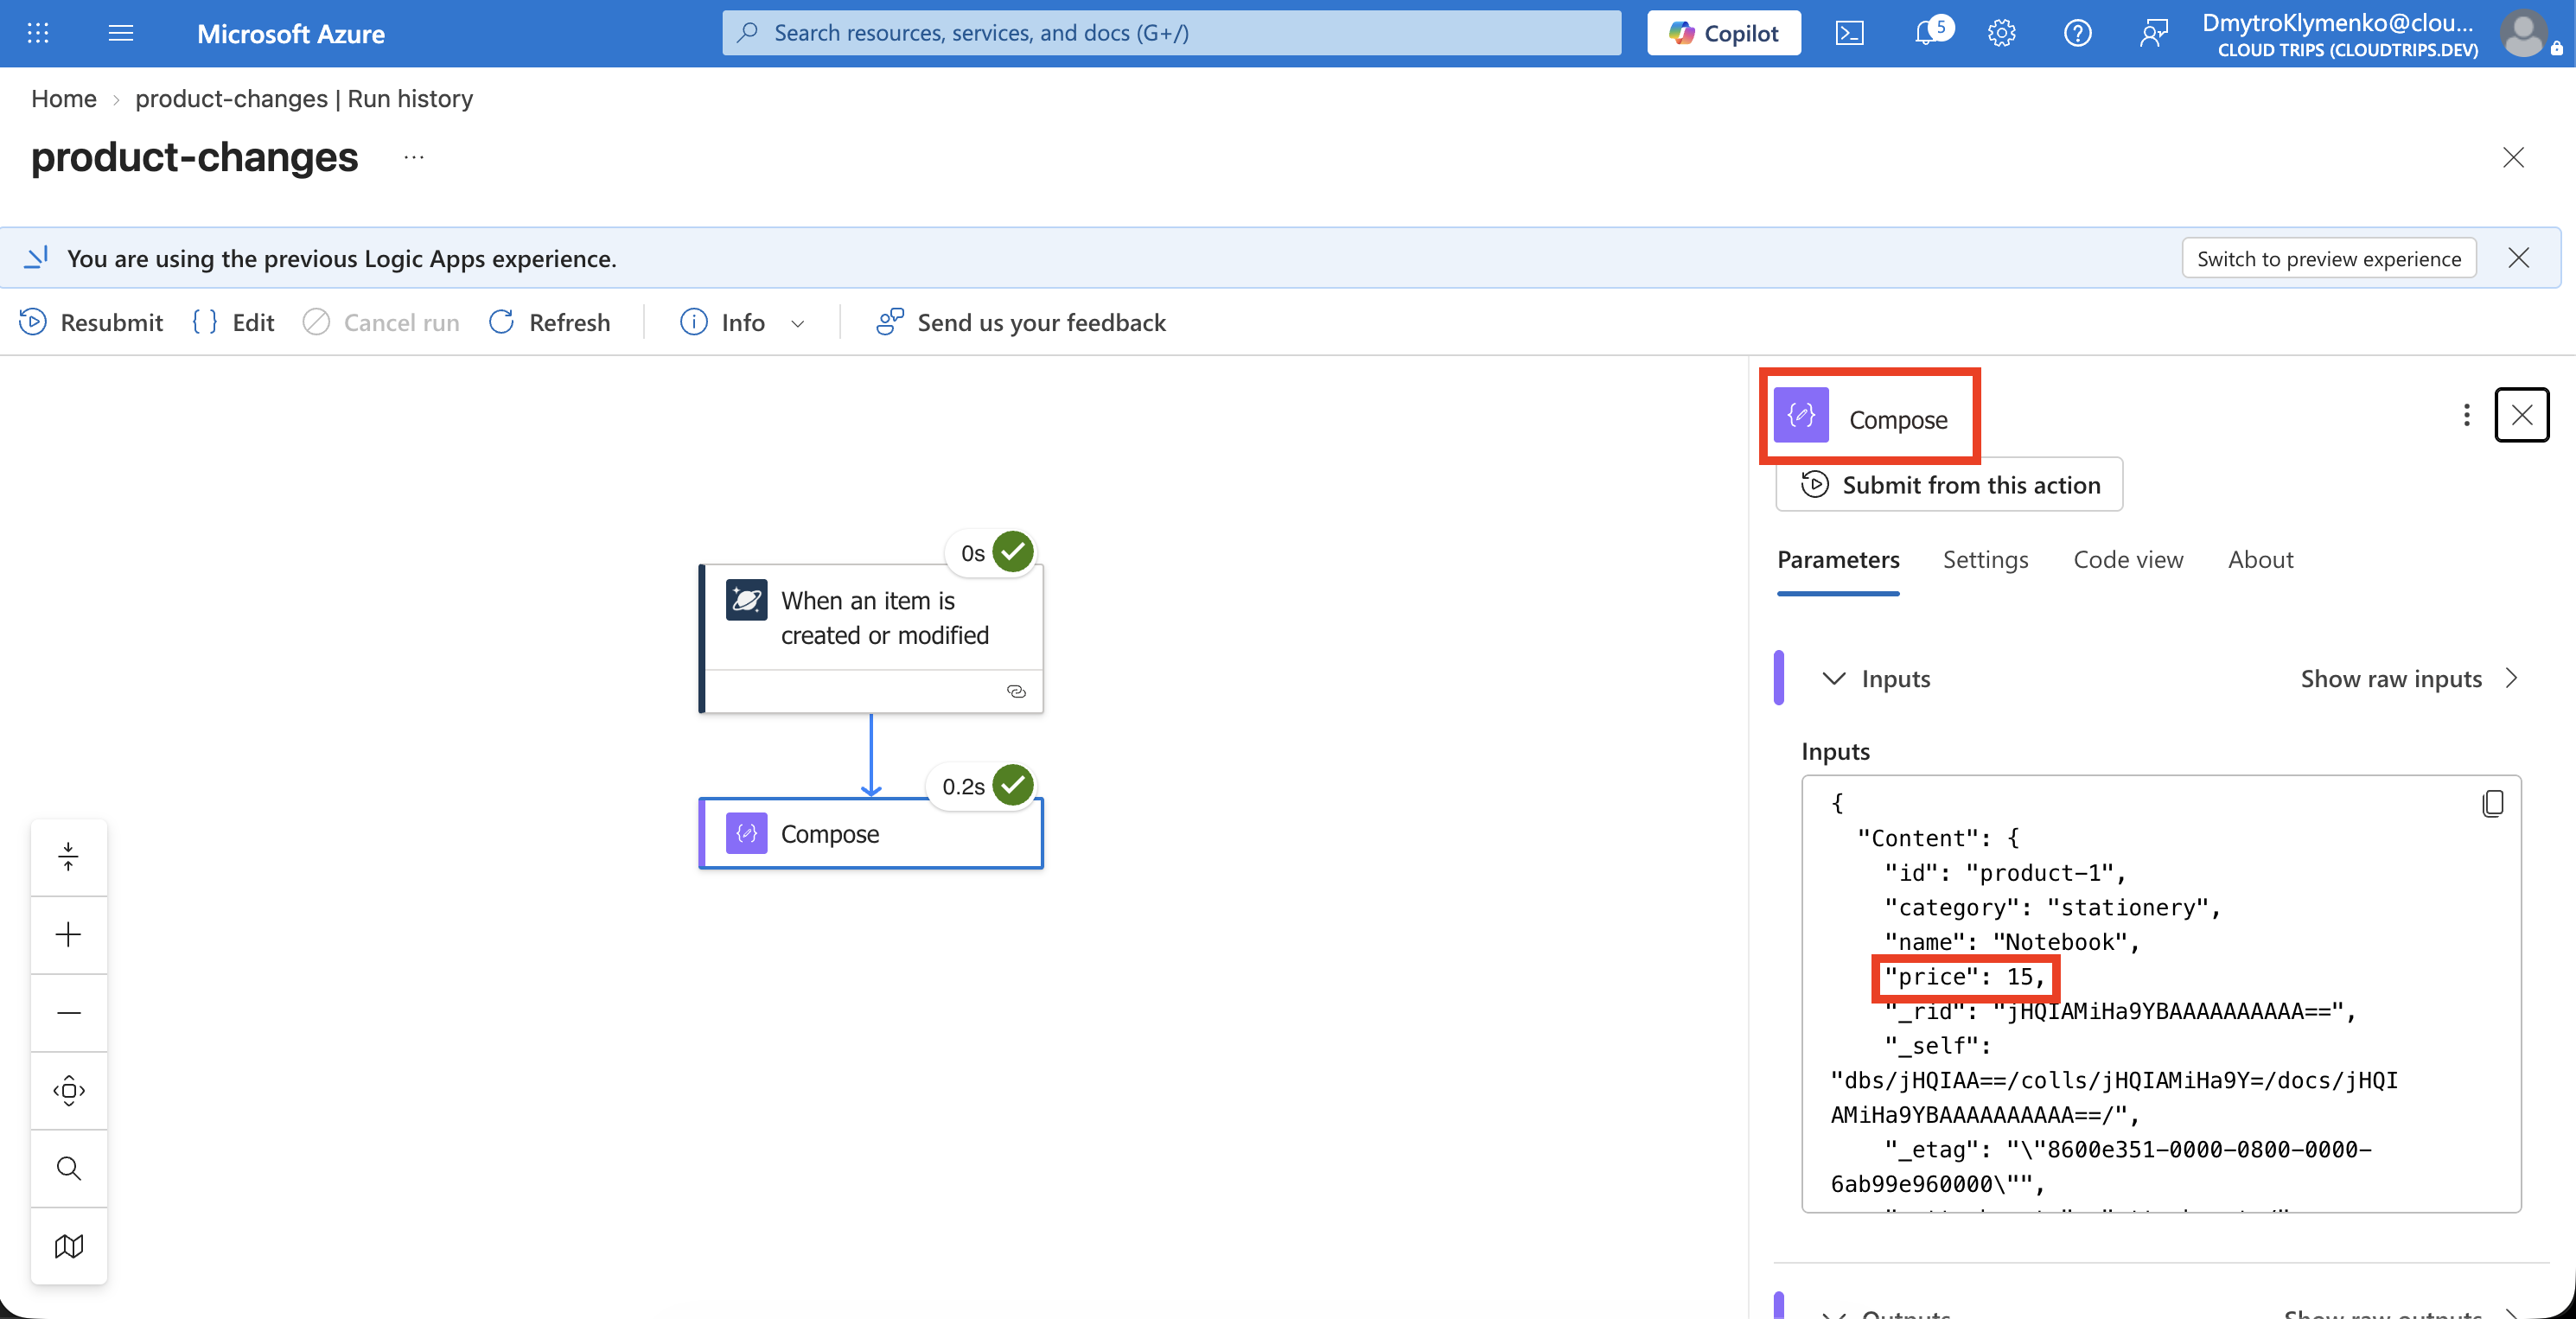Collapse the Inputs section
The width and height of the screenshot is (2576, 1319).
pos(1833,678)
